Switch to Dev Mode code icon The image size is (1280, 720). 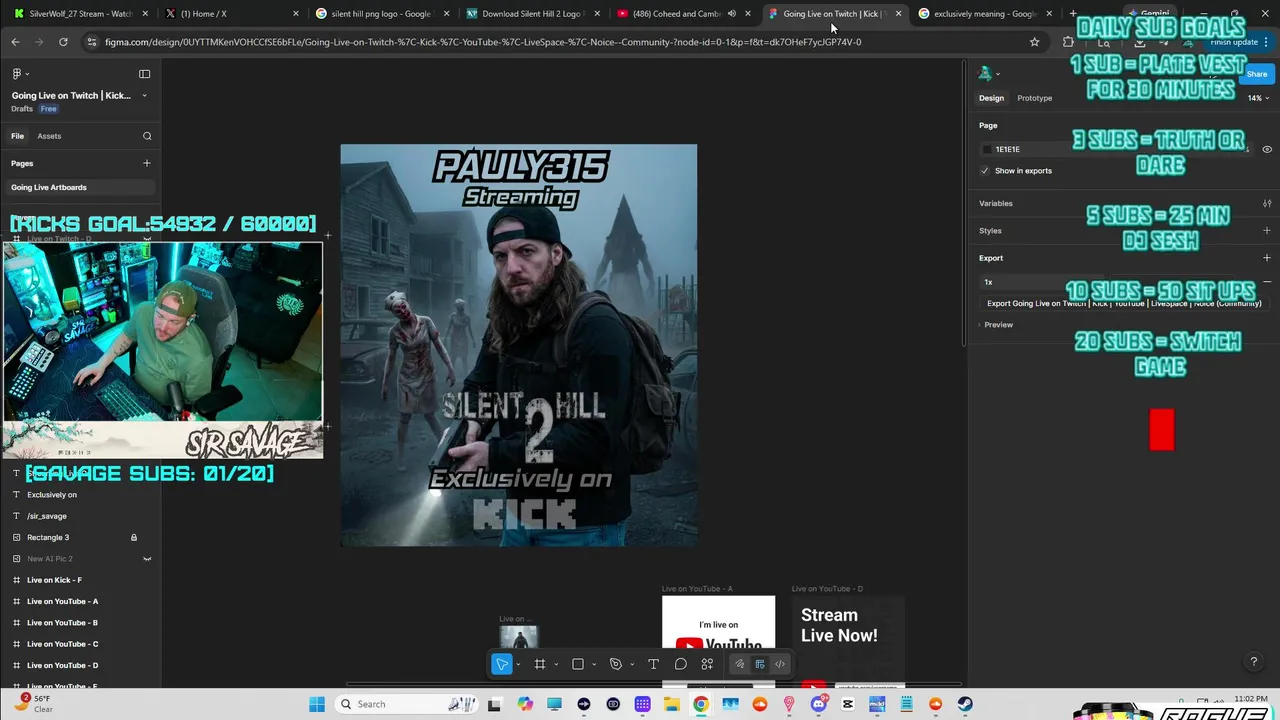tap(780, 664)
